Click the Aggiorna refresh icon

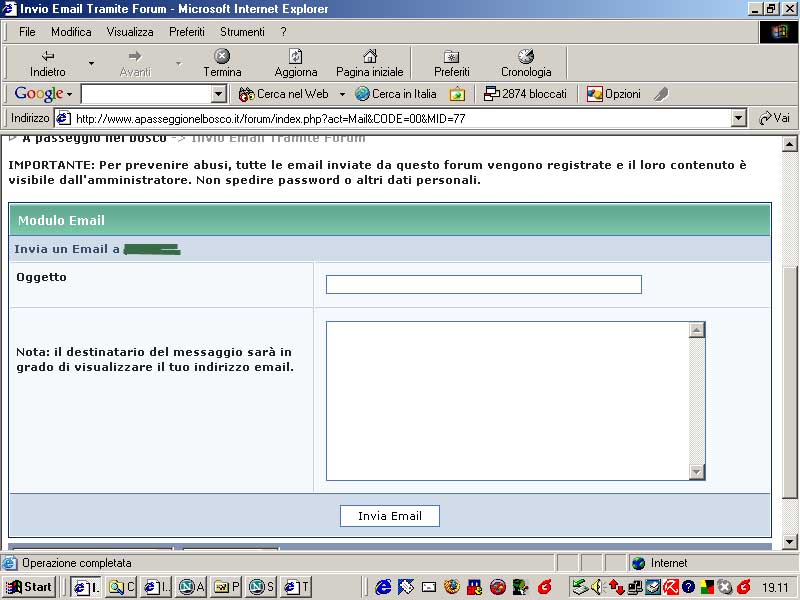tap(295, 56)
